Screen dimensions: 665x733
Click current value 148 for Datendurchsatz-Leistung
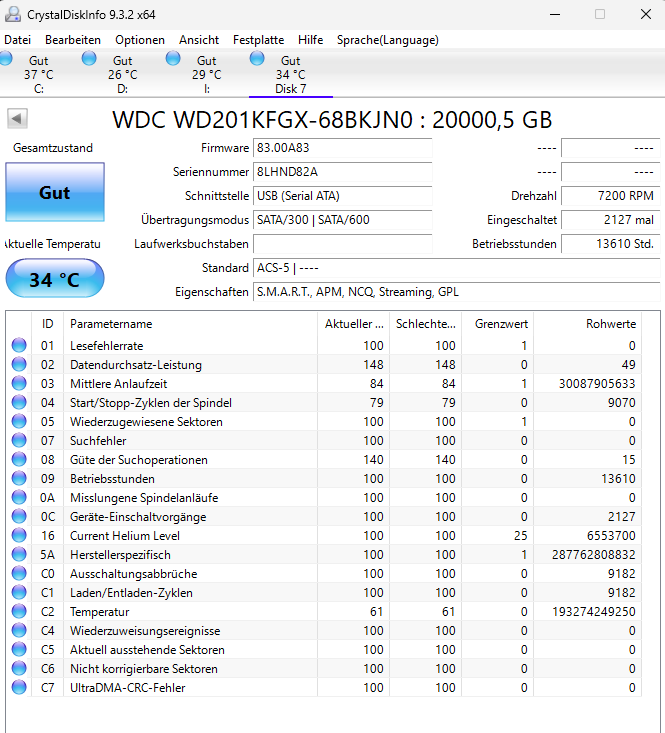pyautogui.click(x=373, y=365)
